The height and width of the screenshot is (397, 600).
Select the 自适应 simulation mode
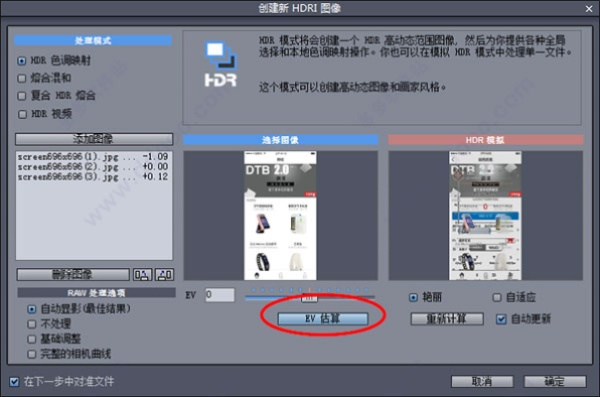tap(497, 297)
